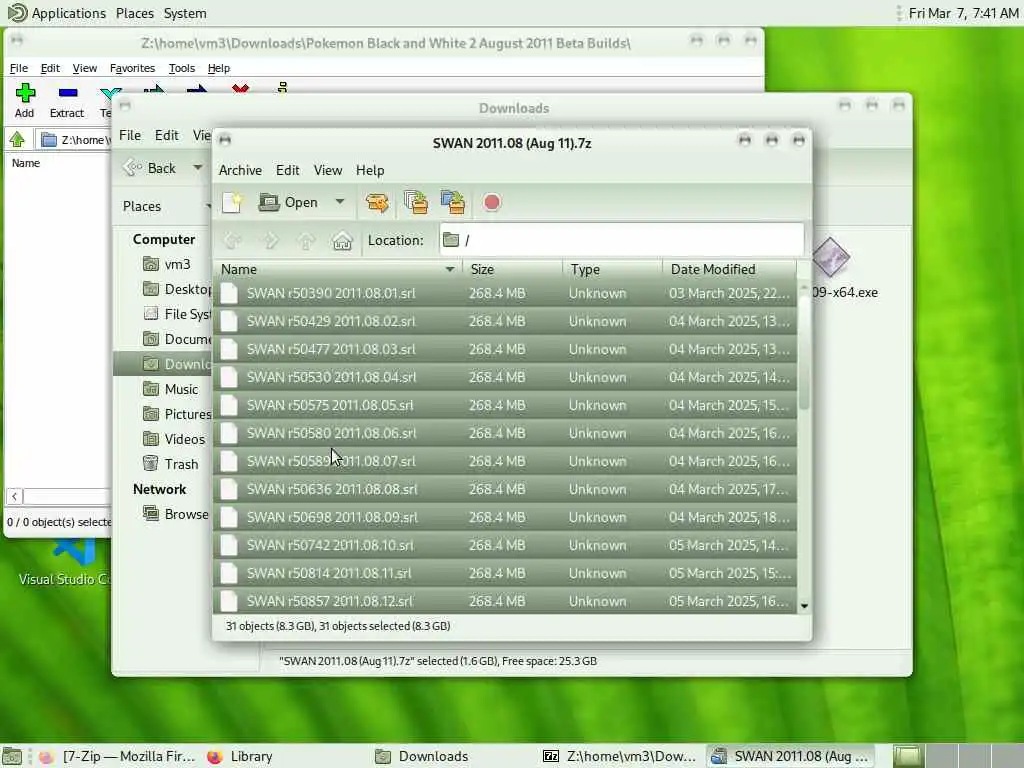This screenshot has height=768, width=1024.
Task: Click the go up arrow in the archive manager
Action: 306,240
